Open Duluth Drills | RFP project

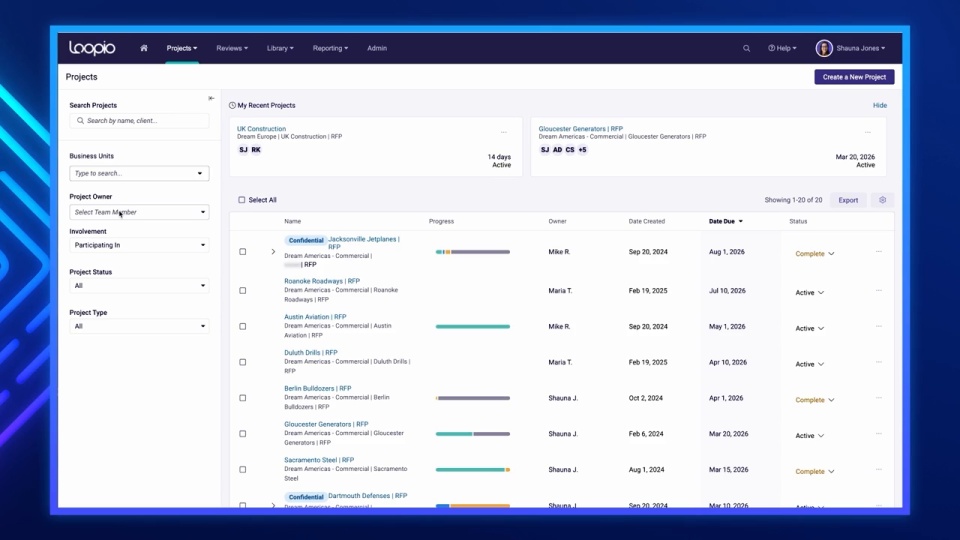[311, 353]
